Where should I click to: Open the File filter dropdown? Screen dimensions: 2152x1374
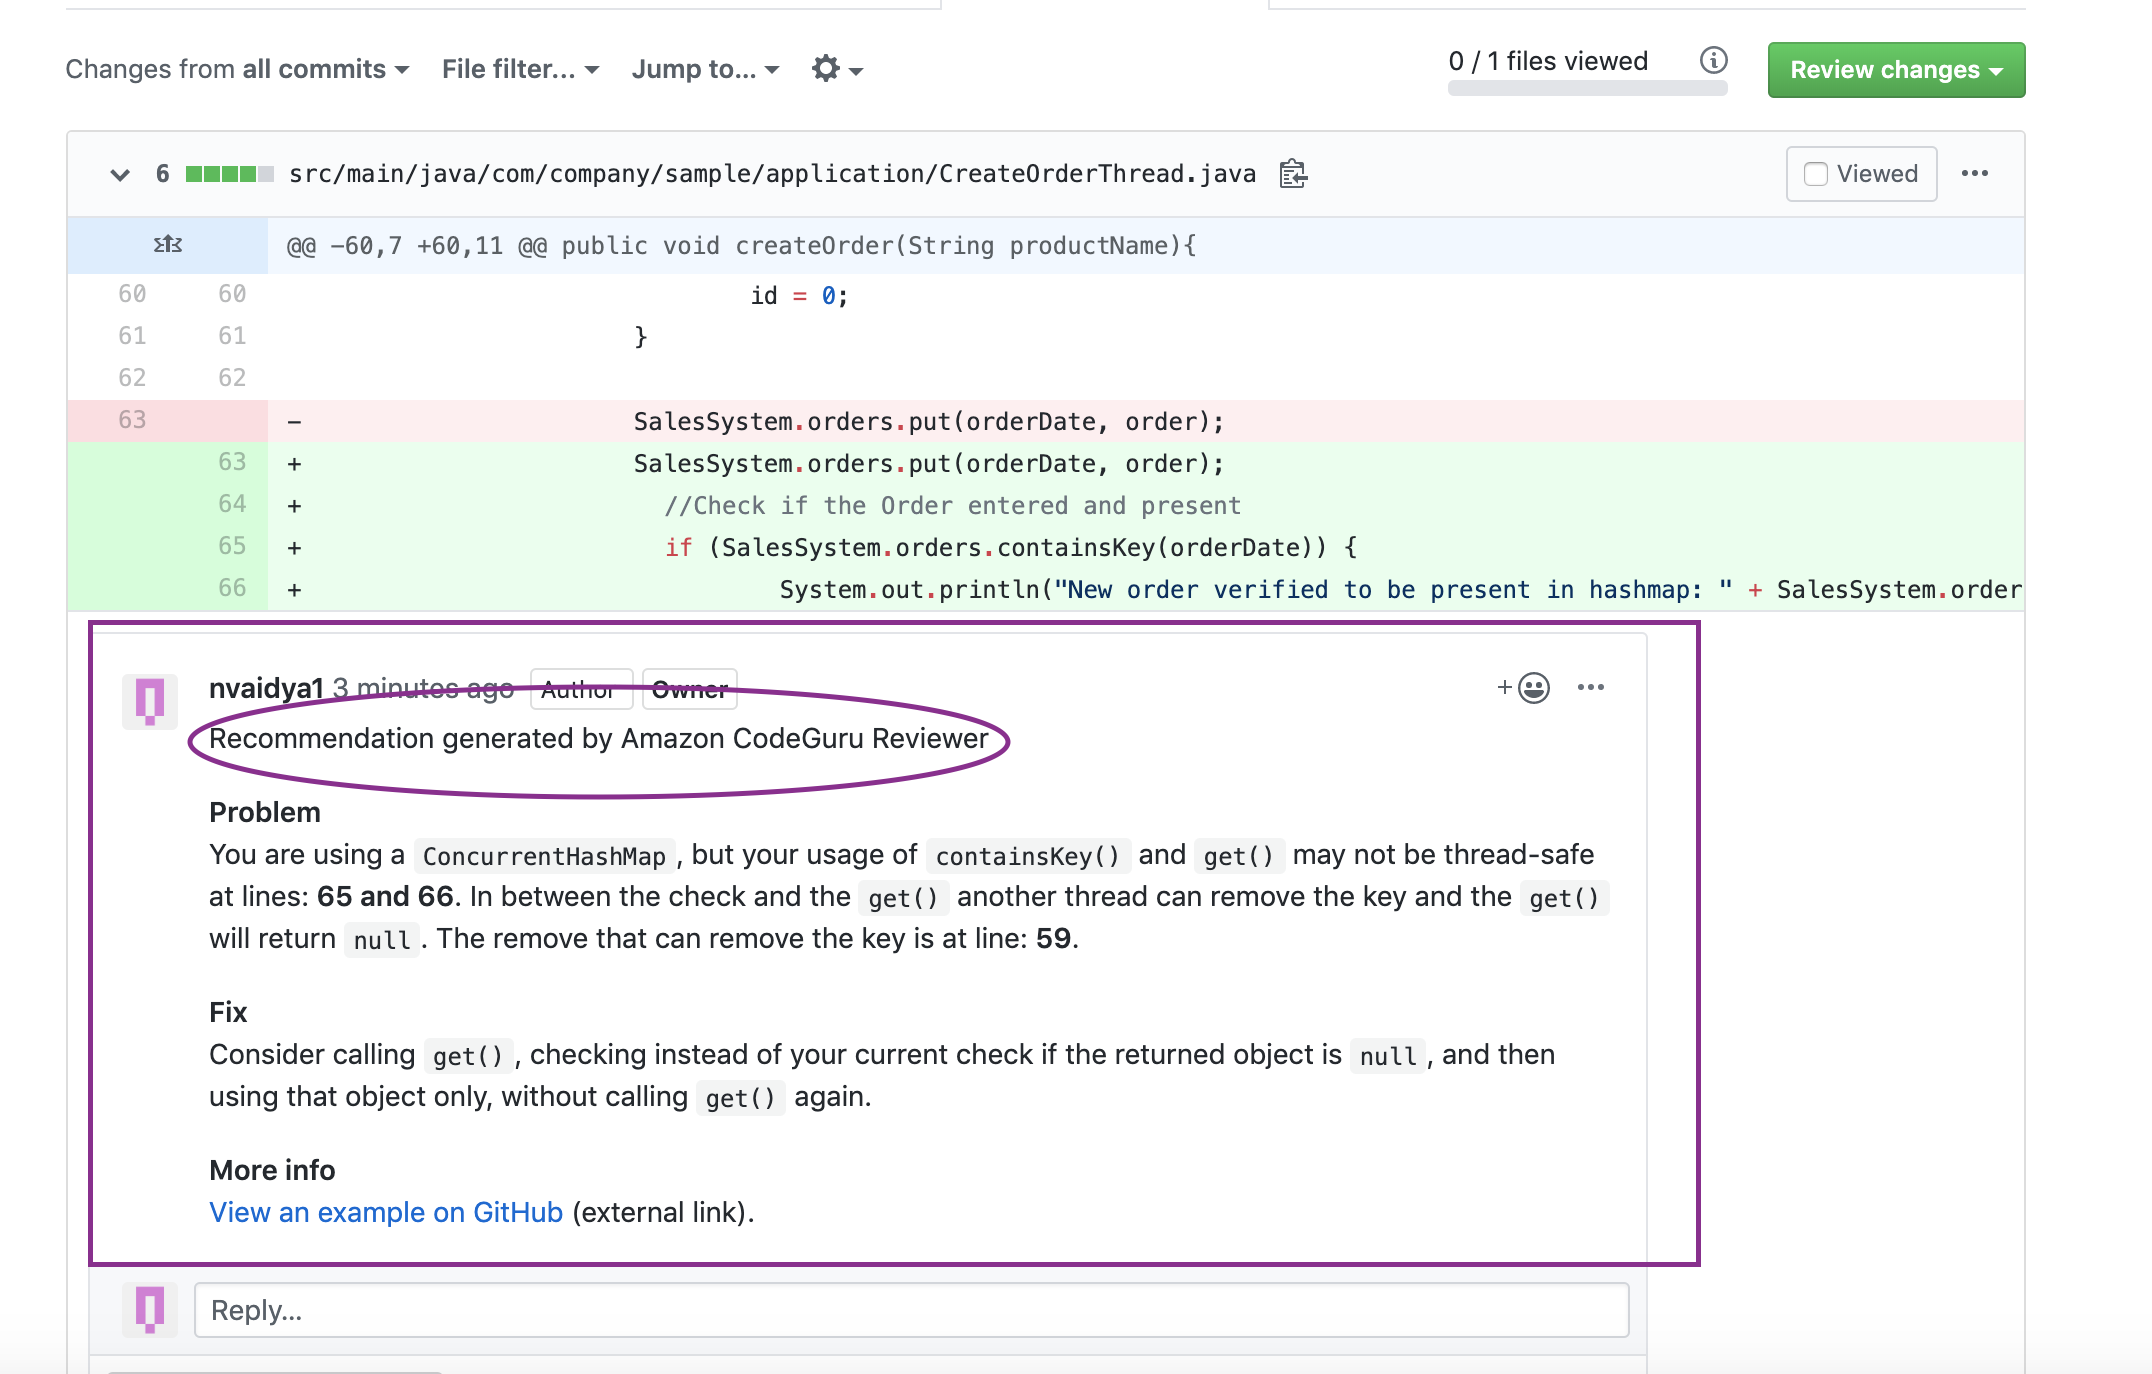coord(520,69)
